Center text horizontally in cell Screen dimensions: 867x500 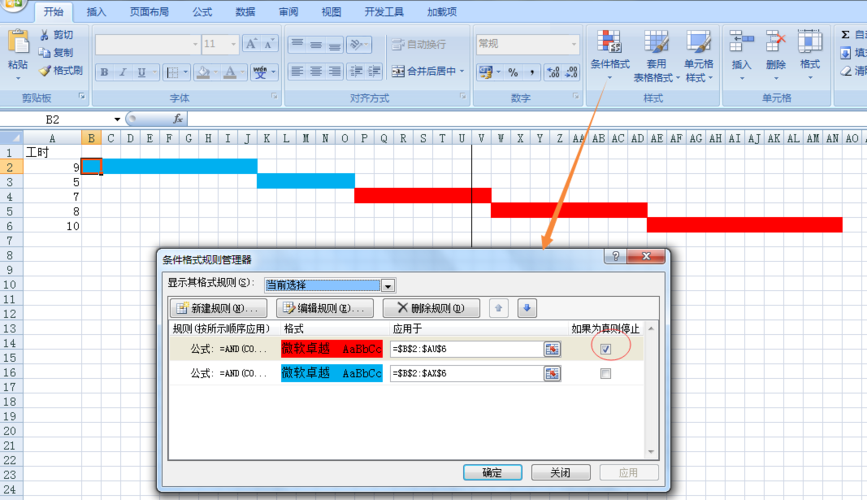316,71
